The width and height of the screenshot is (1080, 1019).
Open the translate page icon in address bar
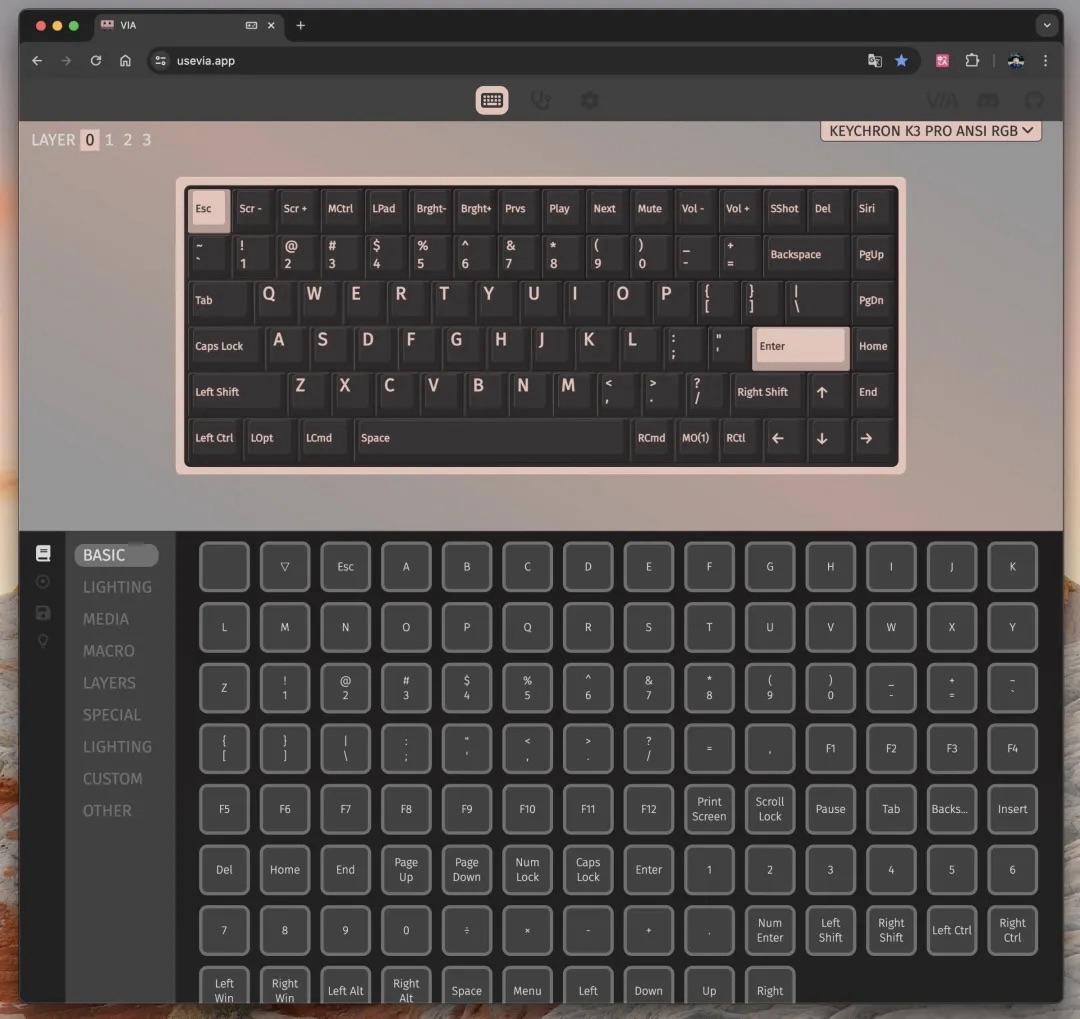pos(875,61)
